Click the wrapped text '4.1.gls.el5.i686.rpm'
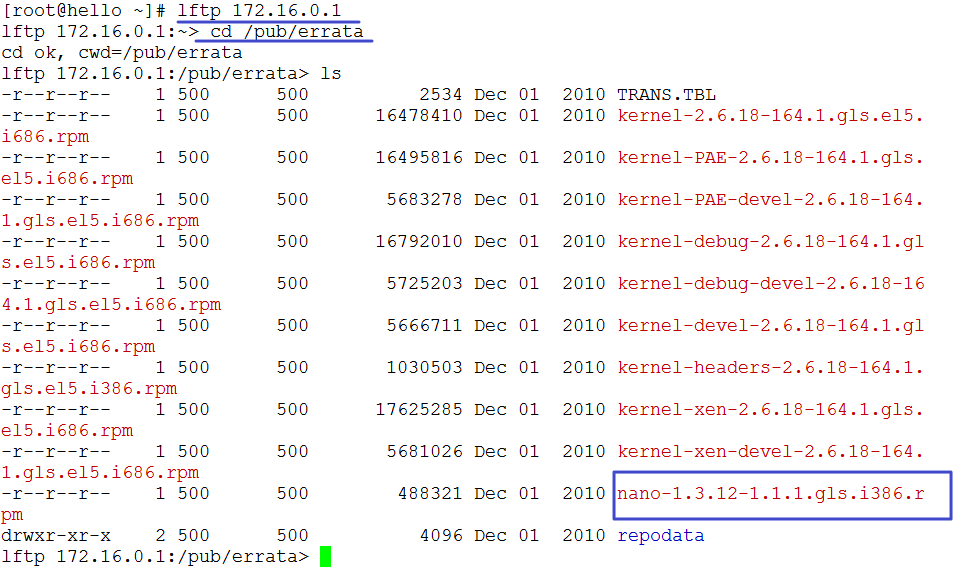 click(111, 305)
